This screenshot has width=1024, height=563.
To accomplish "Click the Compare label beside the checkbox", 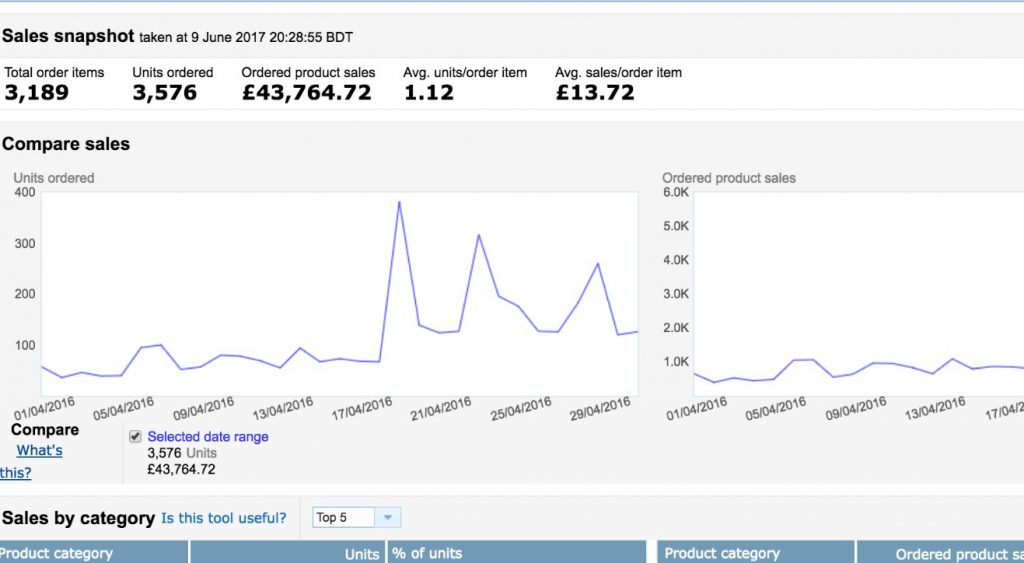I will [45, 430].
